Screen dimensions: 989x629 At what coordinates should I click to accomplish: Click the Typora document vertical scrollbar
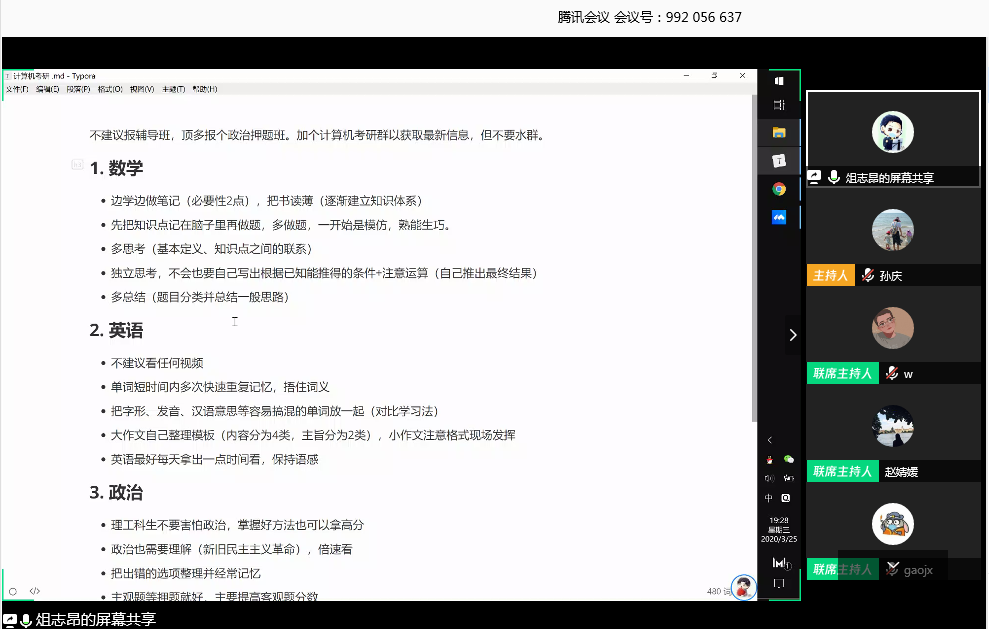(753, 250)
